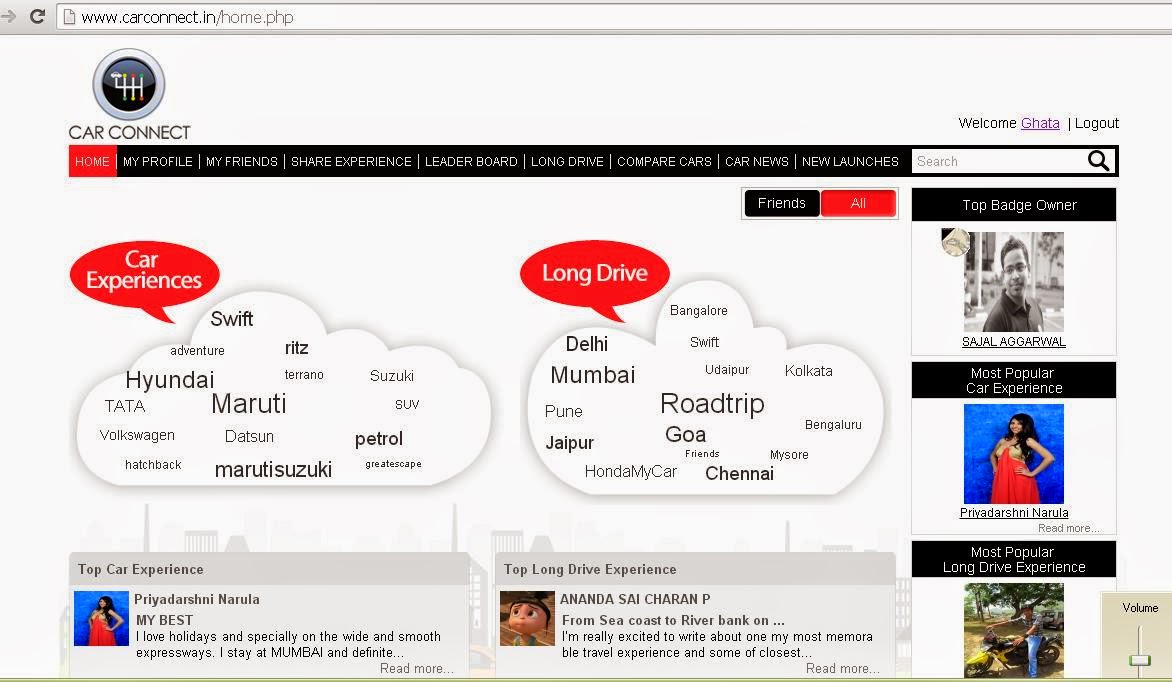
Task: Click the browser forward arrow
Action: [8, 16]
